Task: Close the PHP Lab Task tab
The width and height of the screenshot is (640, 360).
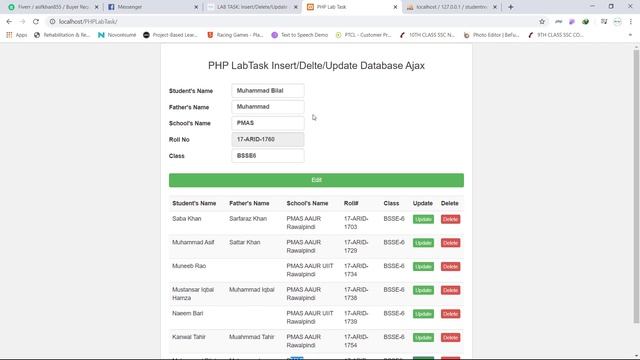Action: pos(395,7)
